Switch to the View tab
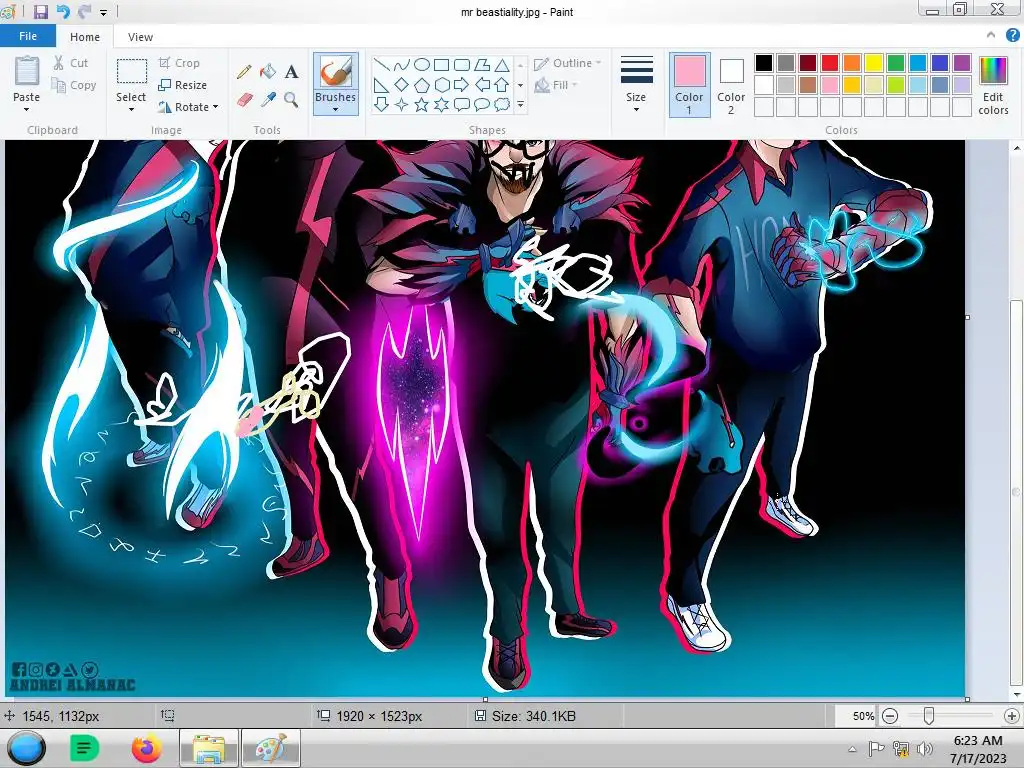 [x=140, y=37]
